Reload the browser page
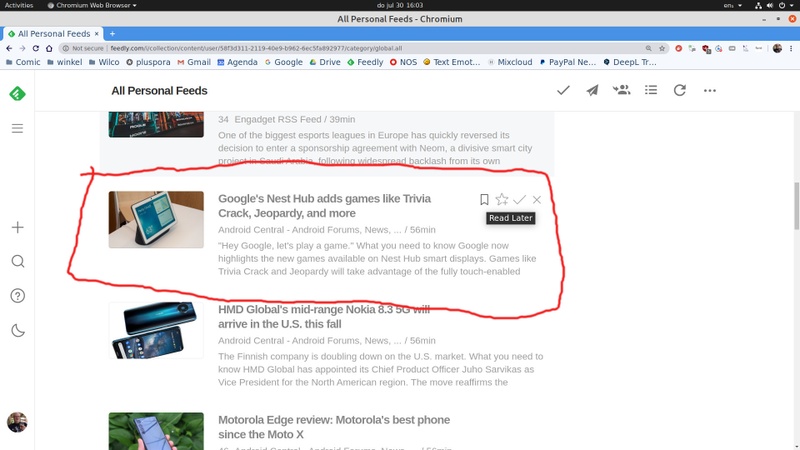Image resolution: width=800 pixels, height=450 pixels. click(x=35, y=48)
